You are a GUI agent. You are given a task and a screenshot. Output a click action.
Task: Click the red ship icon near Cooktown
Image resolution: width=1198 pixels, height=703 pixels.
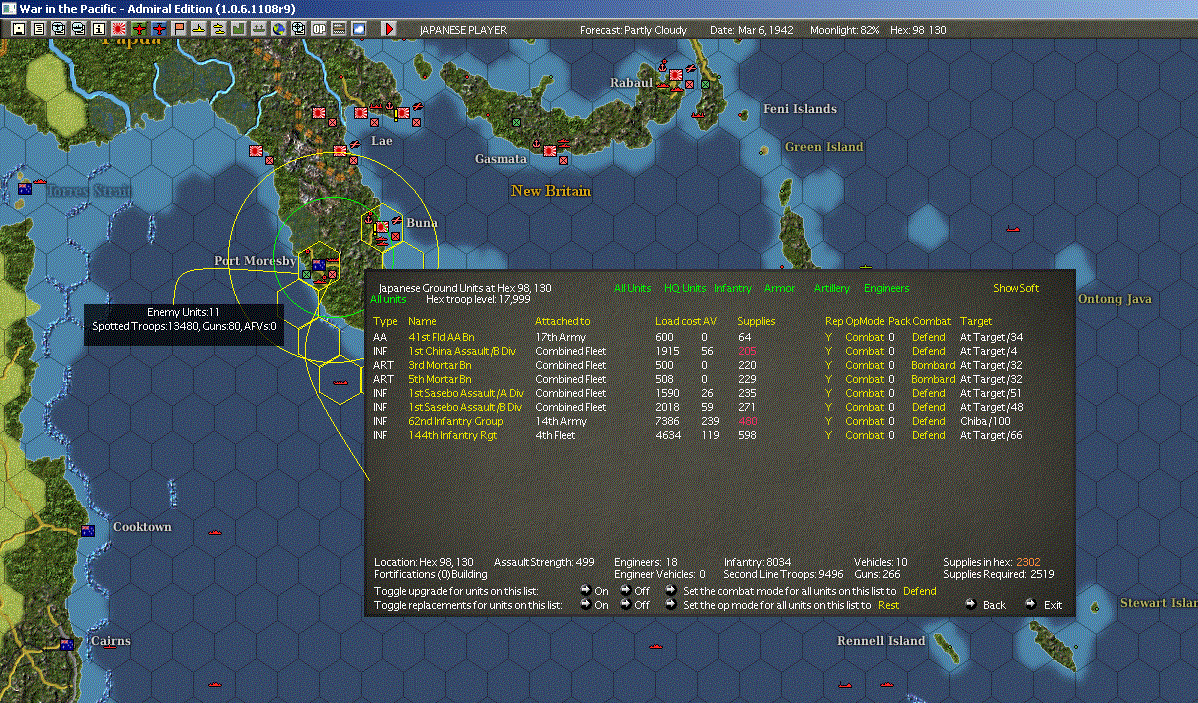point(215,531)
